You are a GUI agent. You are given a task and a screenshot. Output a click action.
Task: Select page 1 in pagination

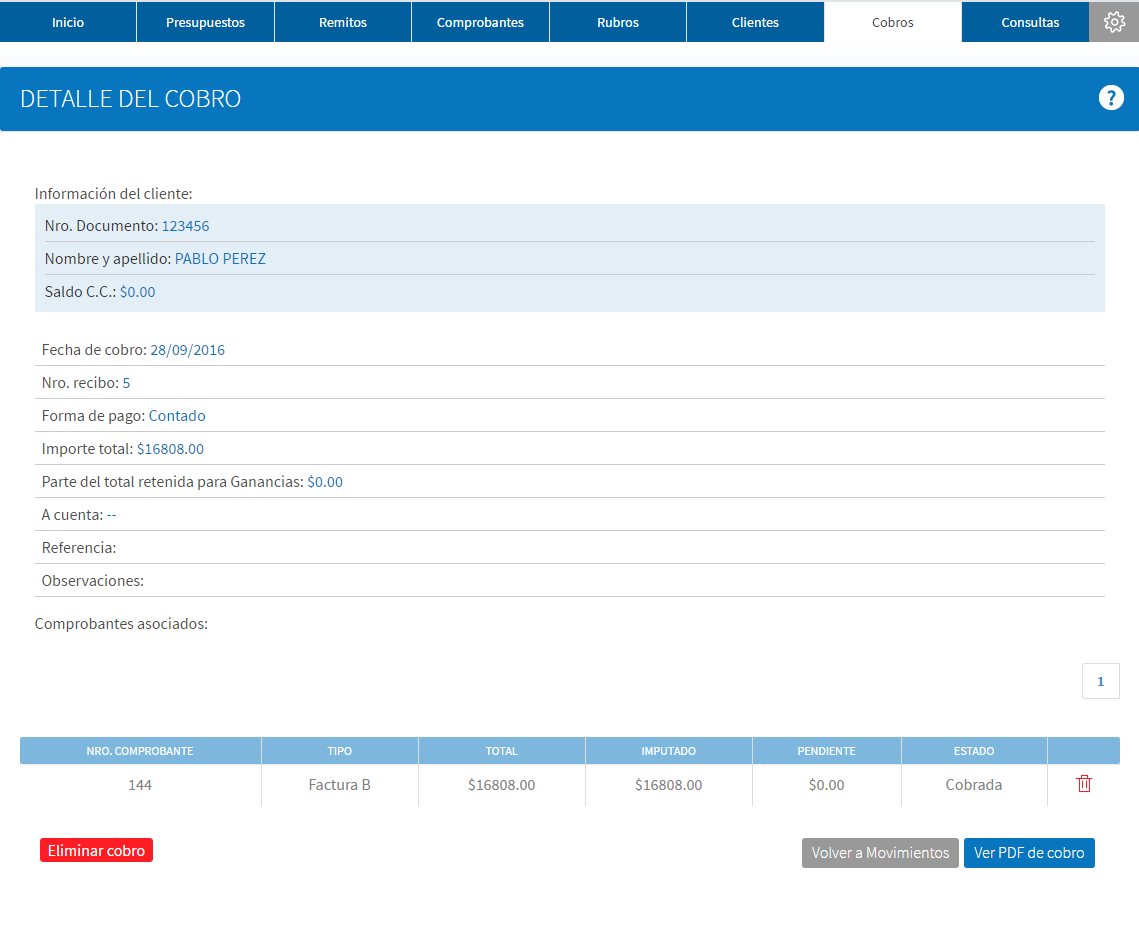click(1101, 681)
